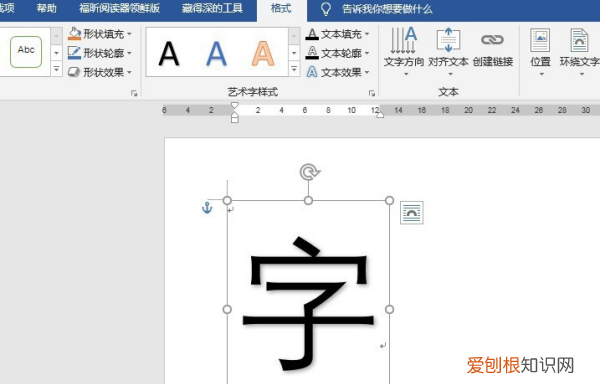Select the Abc shape style preset
This screenshot has width=600, height=384.
click(x=26, y=52)
